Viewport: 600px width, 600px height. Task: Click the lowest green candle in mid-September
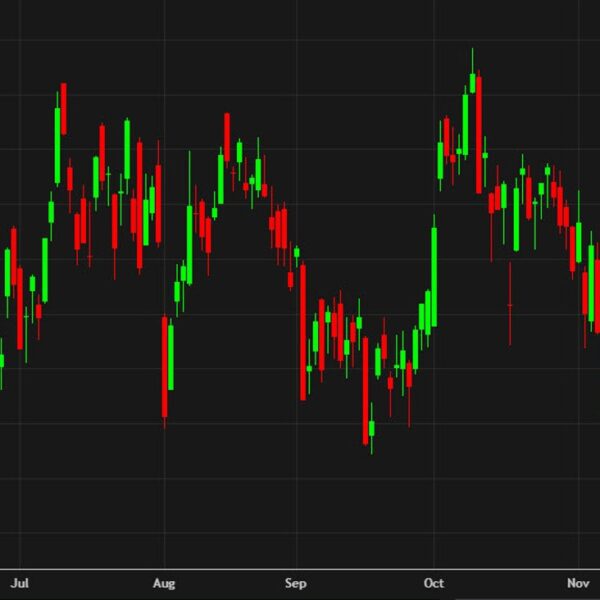click(372, 428)
